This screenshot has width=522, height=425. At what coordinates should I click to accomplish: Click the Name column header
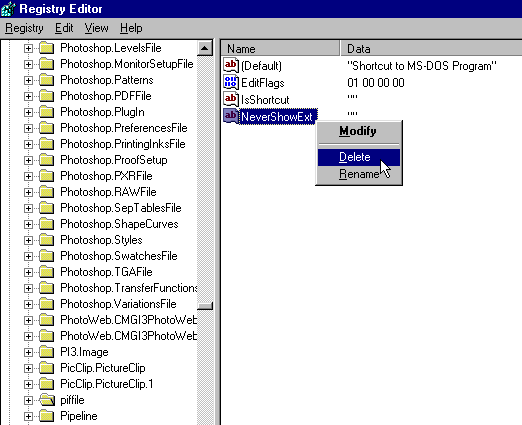[280, 49]
